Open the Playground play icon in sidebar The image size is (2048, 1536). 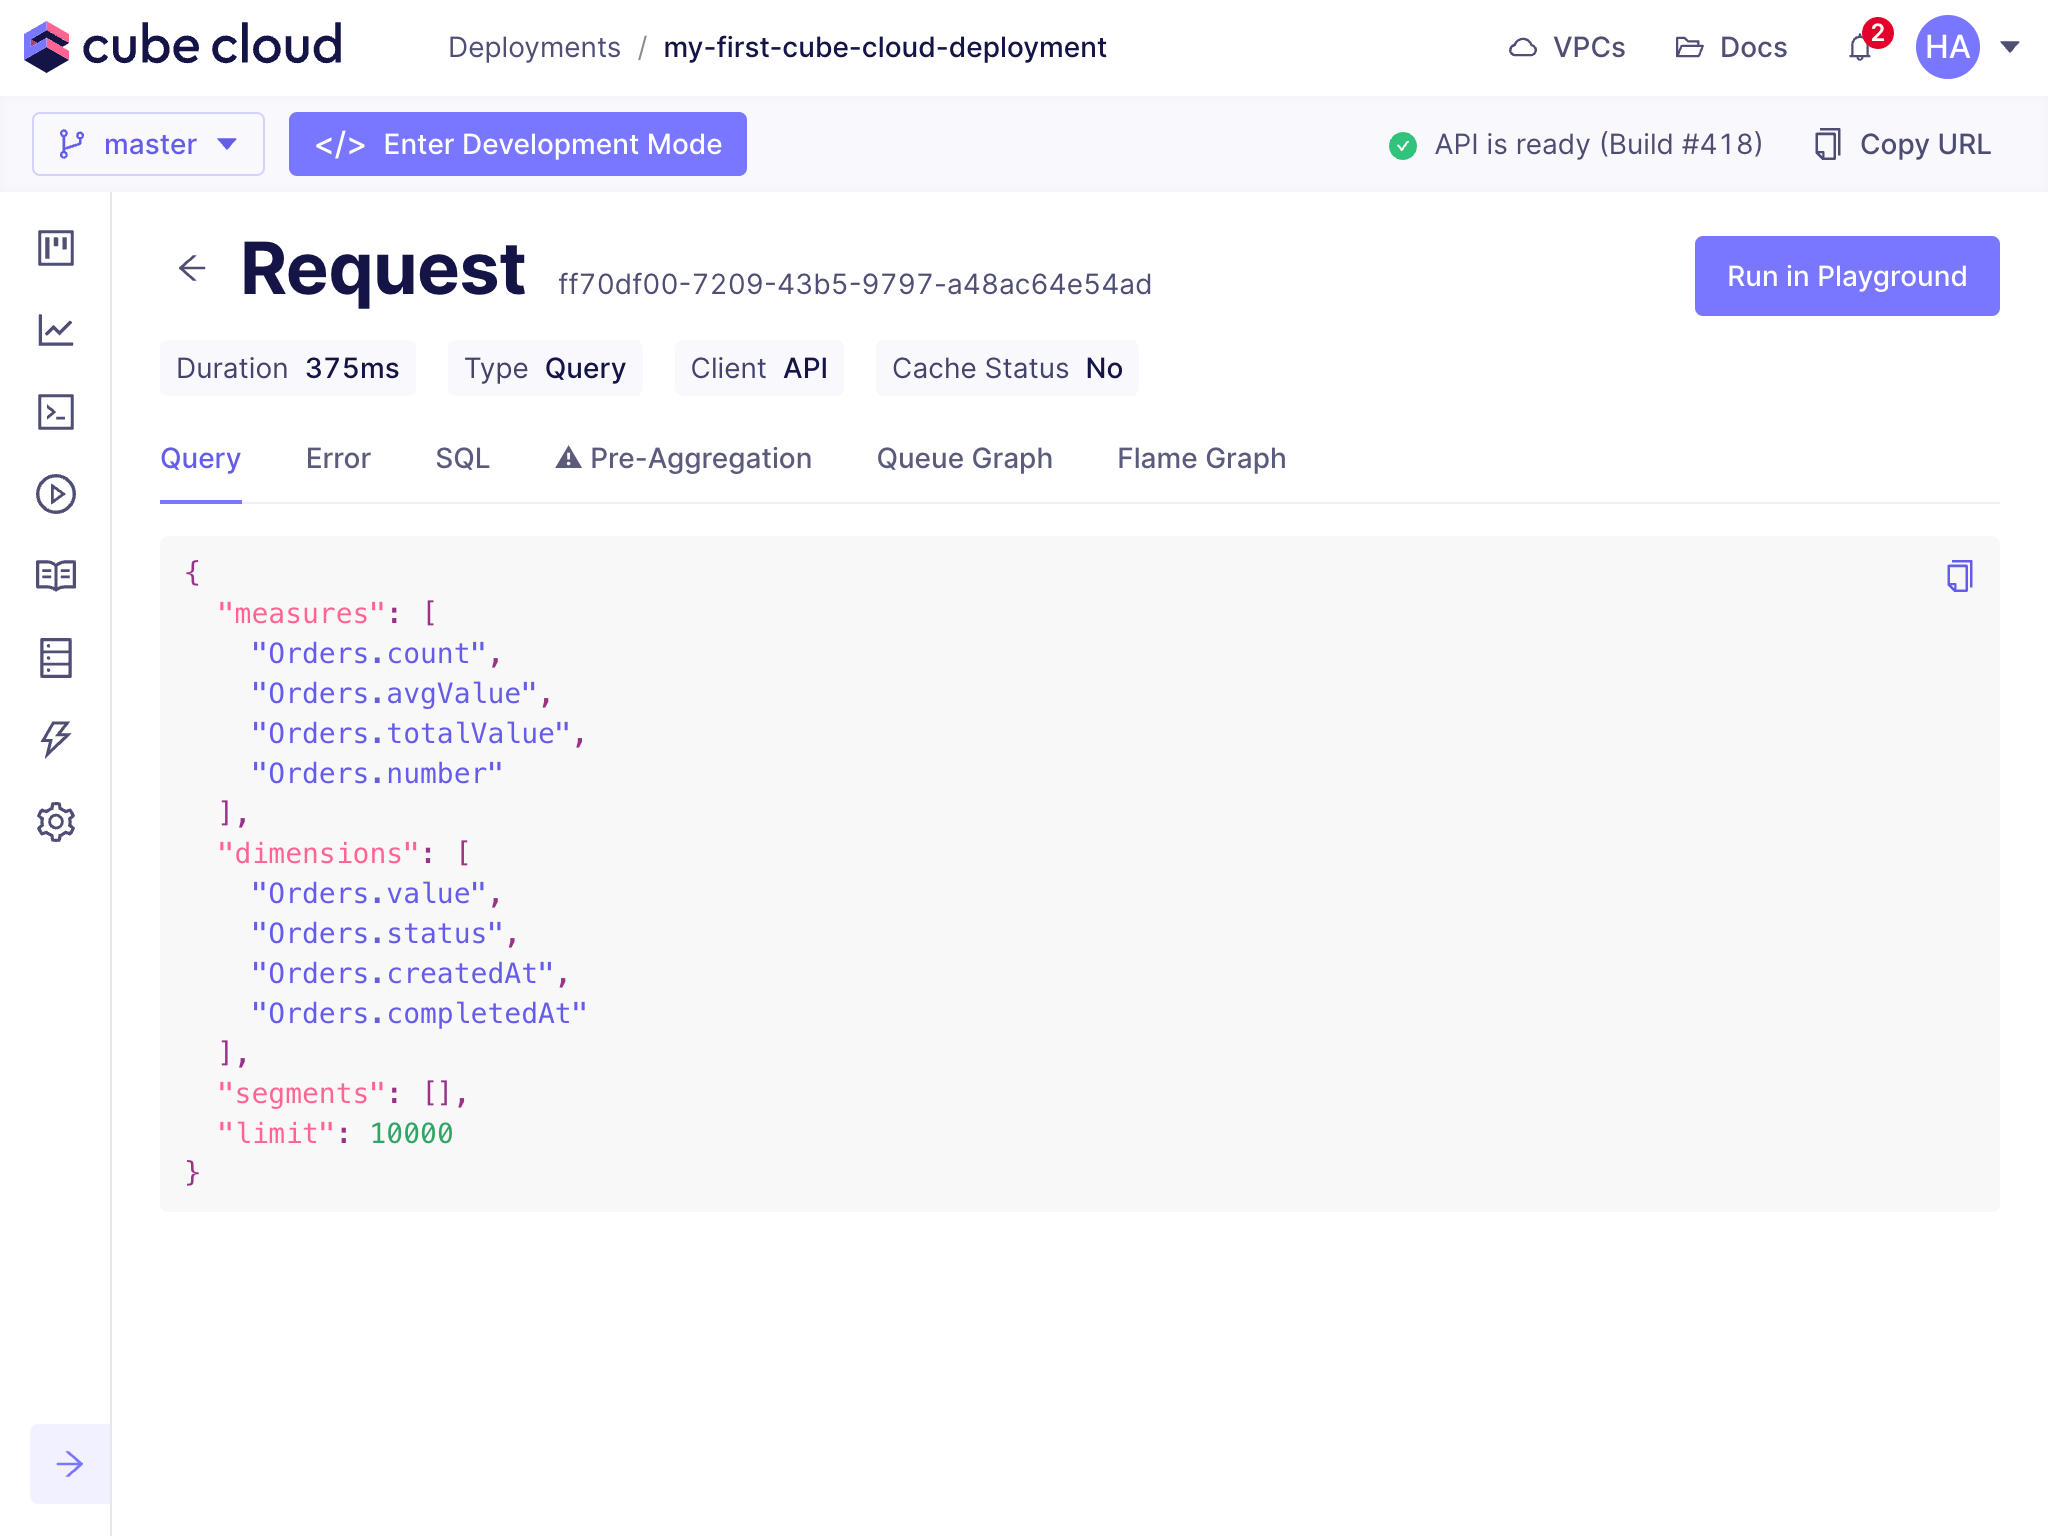[56, 494]
